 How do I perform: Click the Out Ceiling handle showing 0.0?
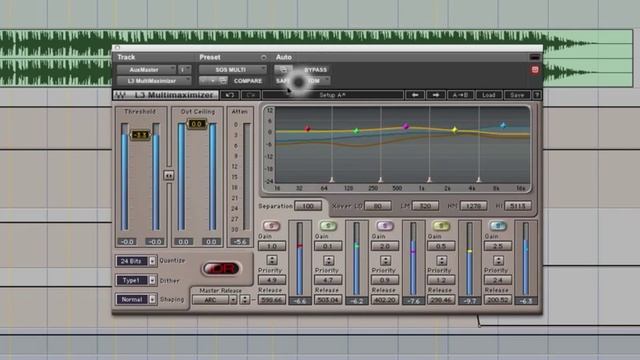(196, 124)
